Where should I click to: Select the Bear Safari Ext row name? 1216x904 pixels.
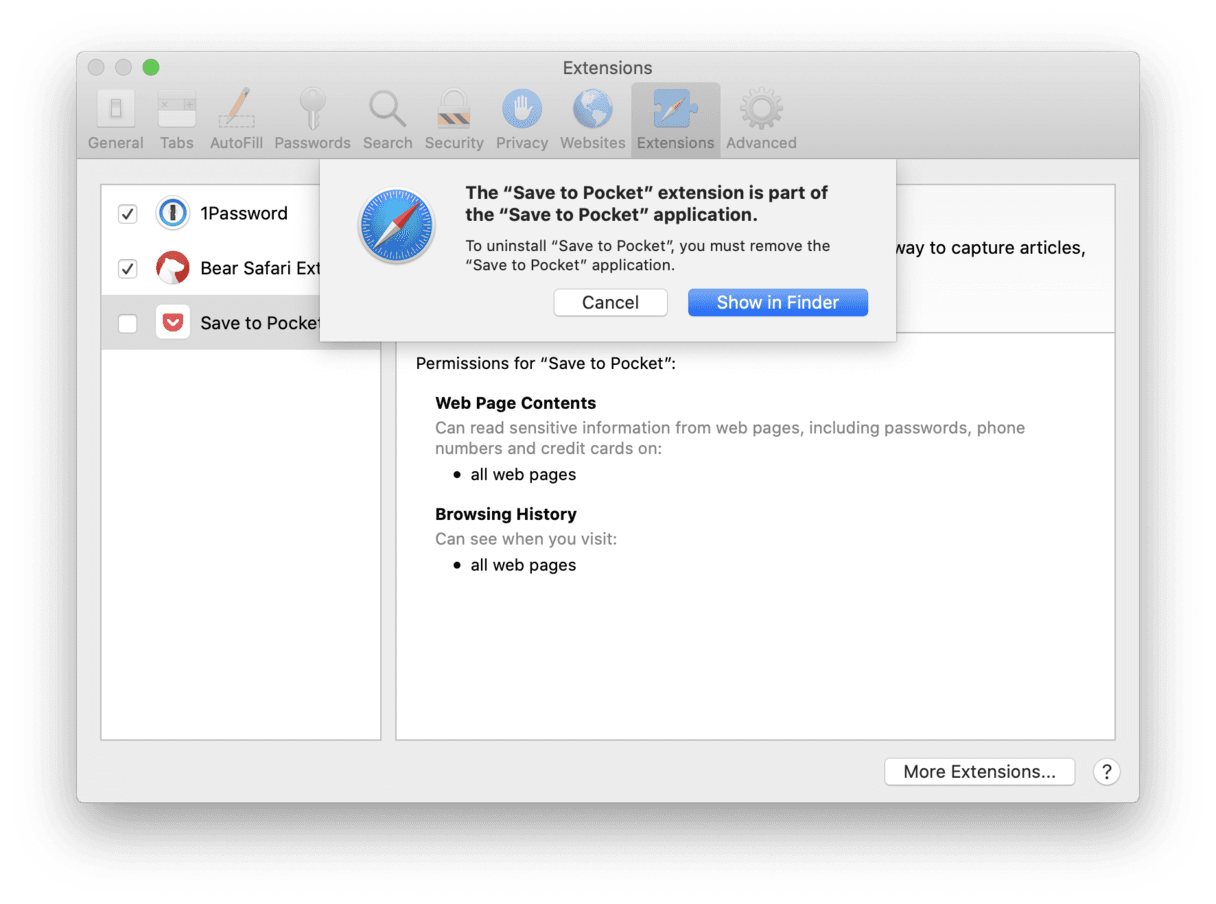260,268
